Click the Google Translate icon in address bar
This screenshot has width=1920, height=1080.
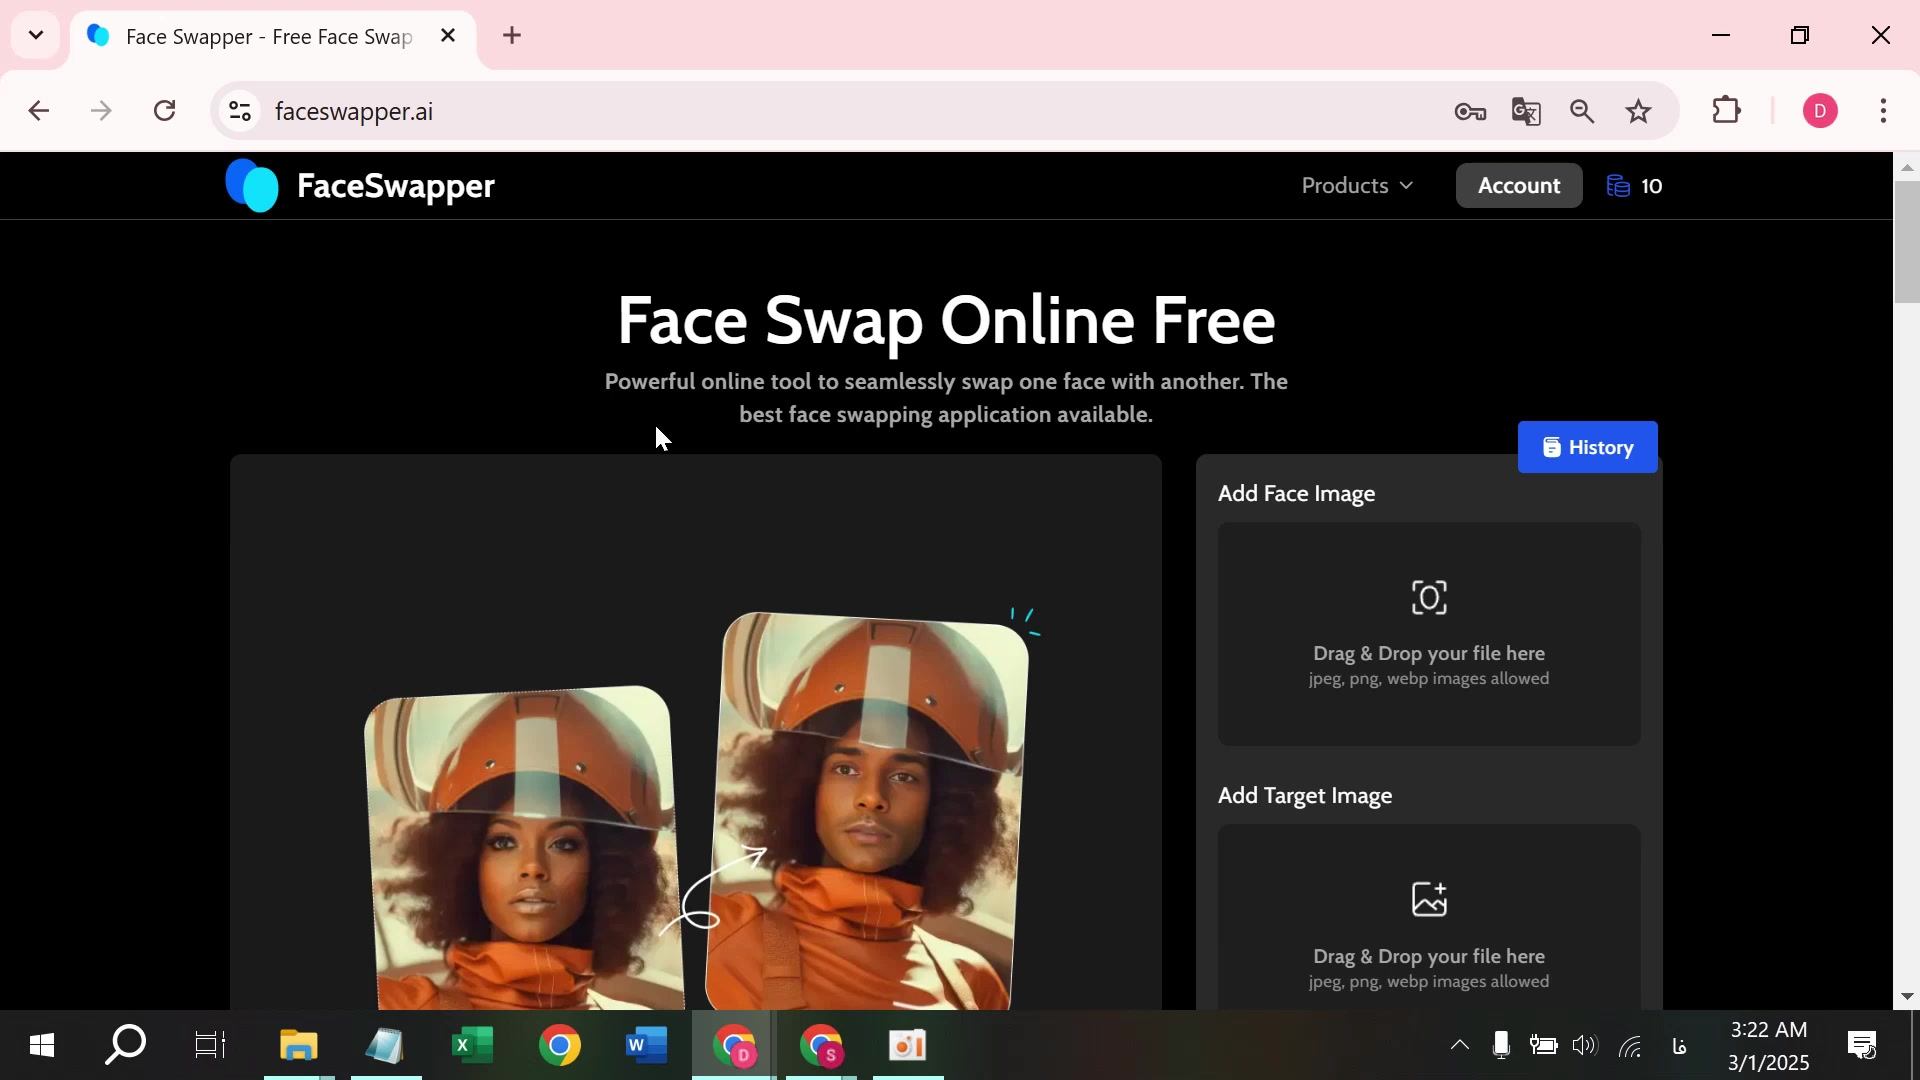1526,111
